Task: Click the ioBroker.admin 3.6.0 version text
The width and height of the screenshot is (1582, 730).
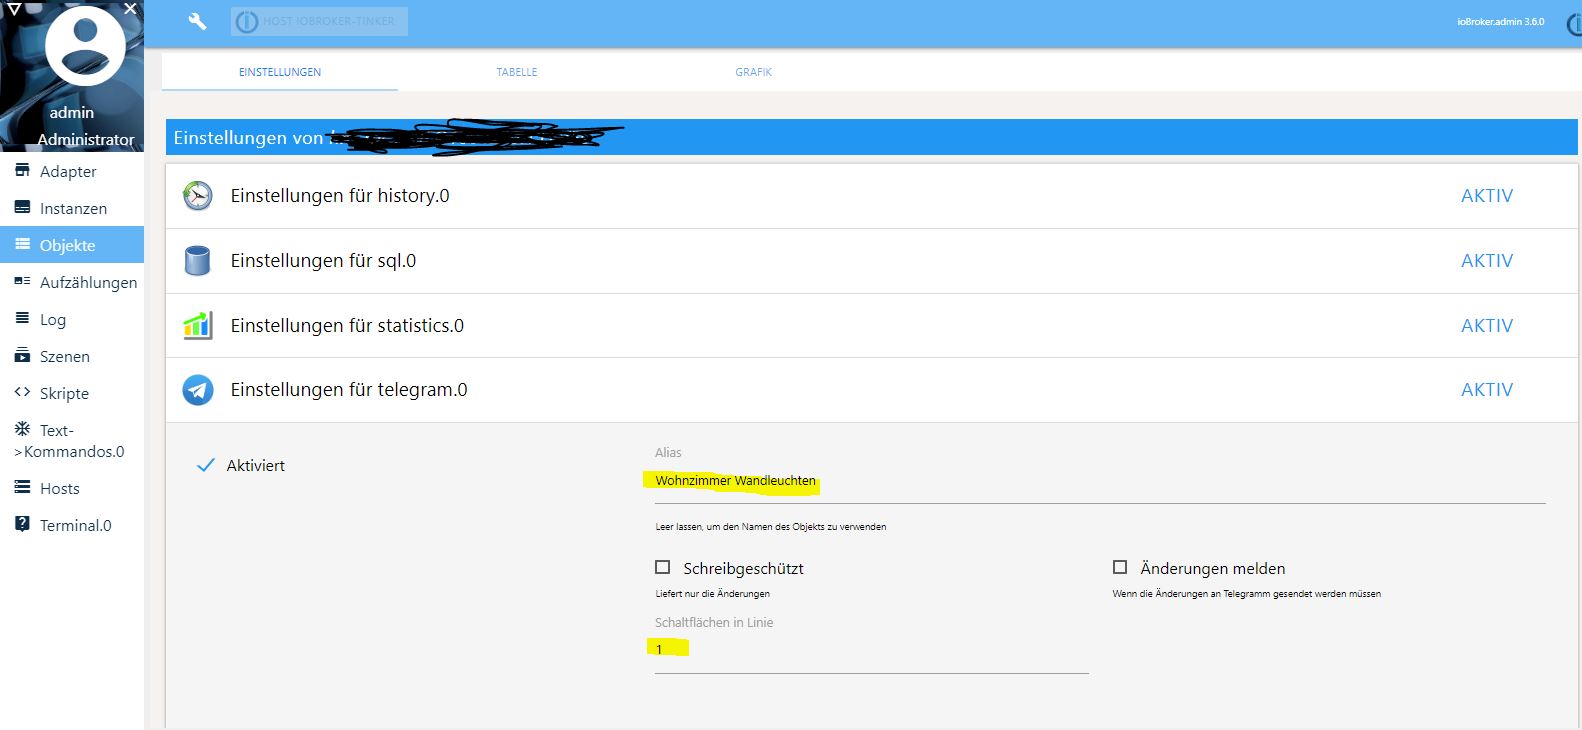Action: (1500, 21)
